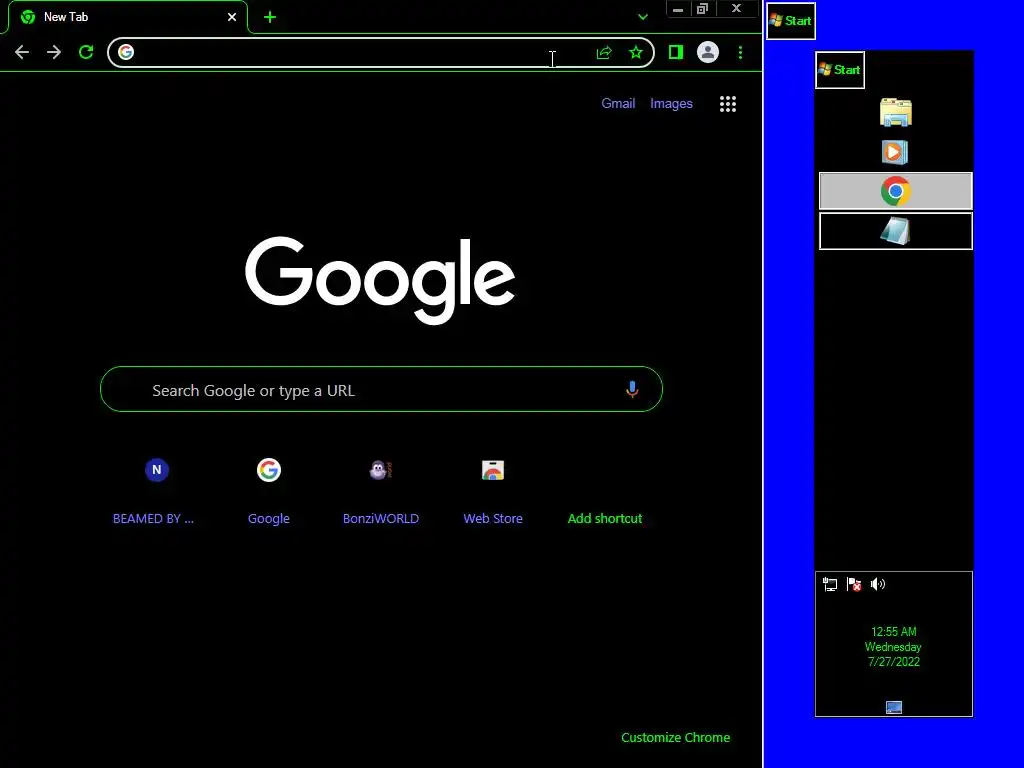
Task: Click the Start button above File Explorer
Action: point(840,70)
